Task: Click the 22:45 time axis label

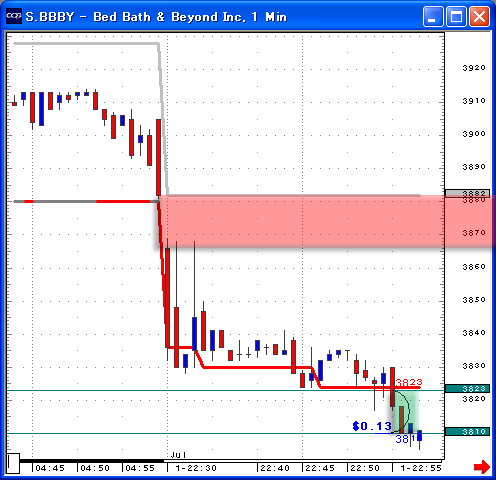Action: (x=320, y=468)
